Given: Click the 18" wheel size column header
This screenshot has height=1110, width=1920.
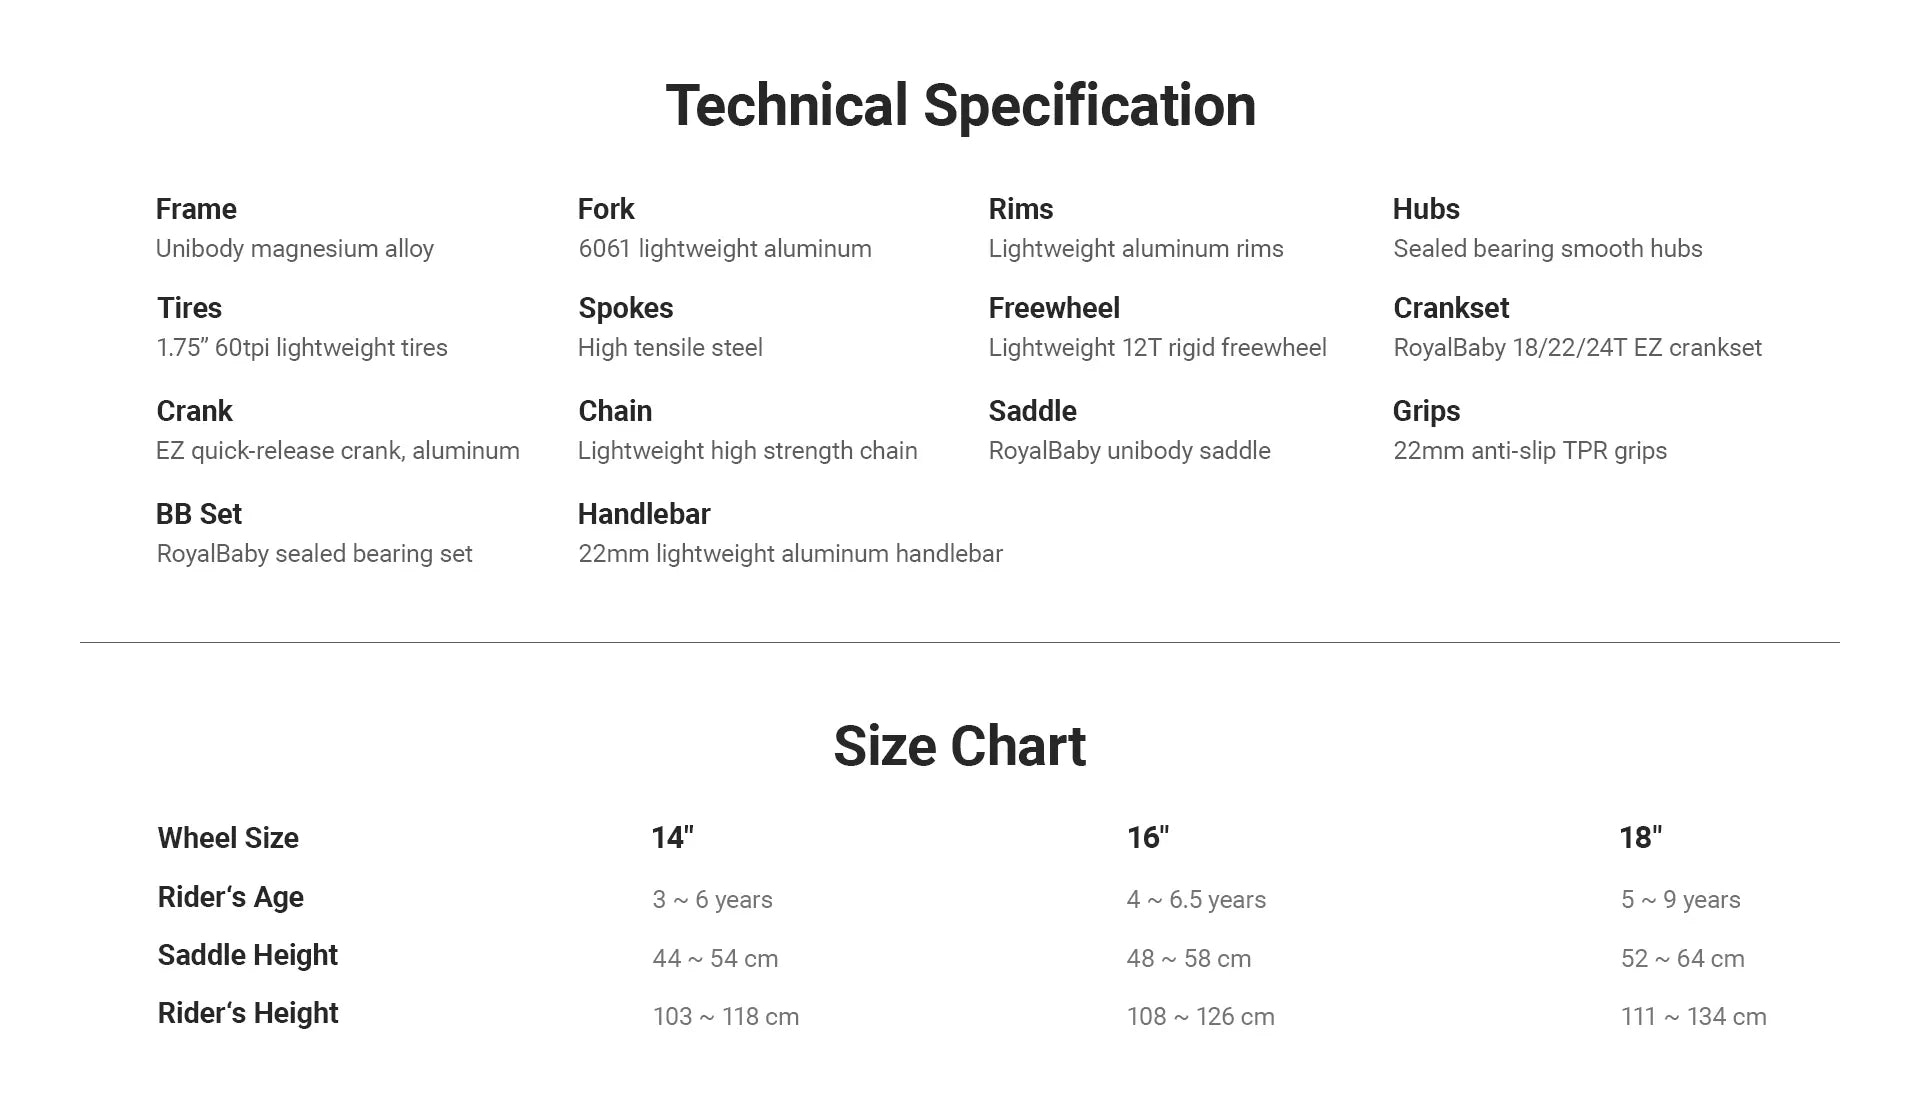Looking at the screenshot, I should pyautogui.click(x=1640, y=838).
